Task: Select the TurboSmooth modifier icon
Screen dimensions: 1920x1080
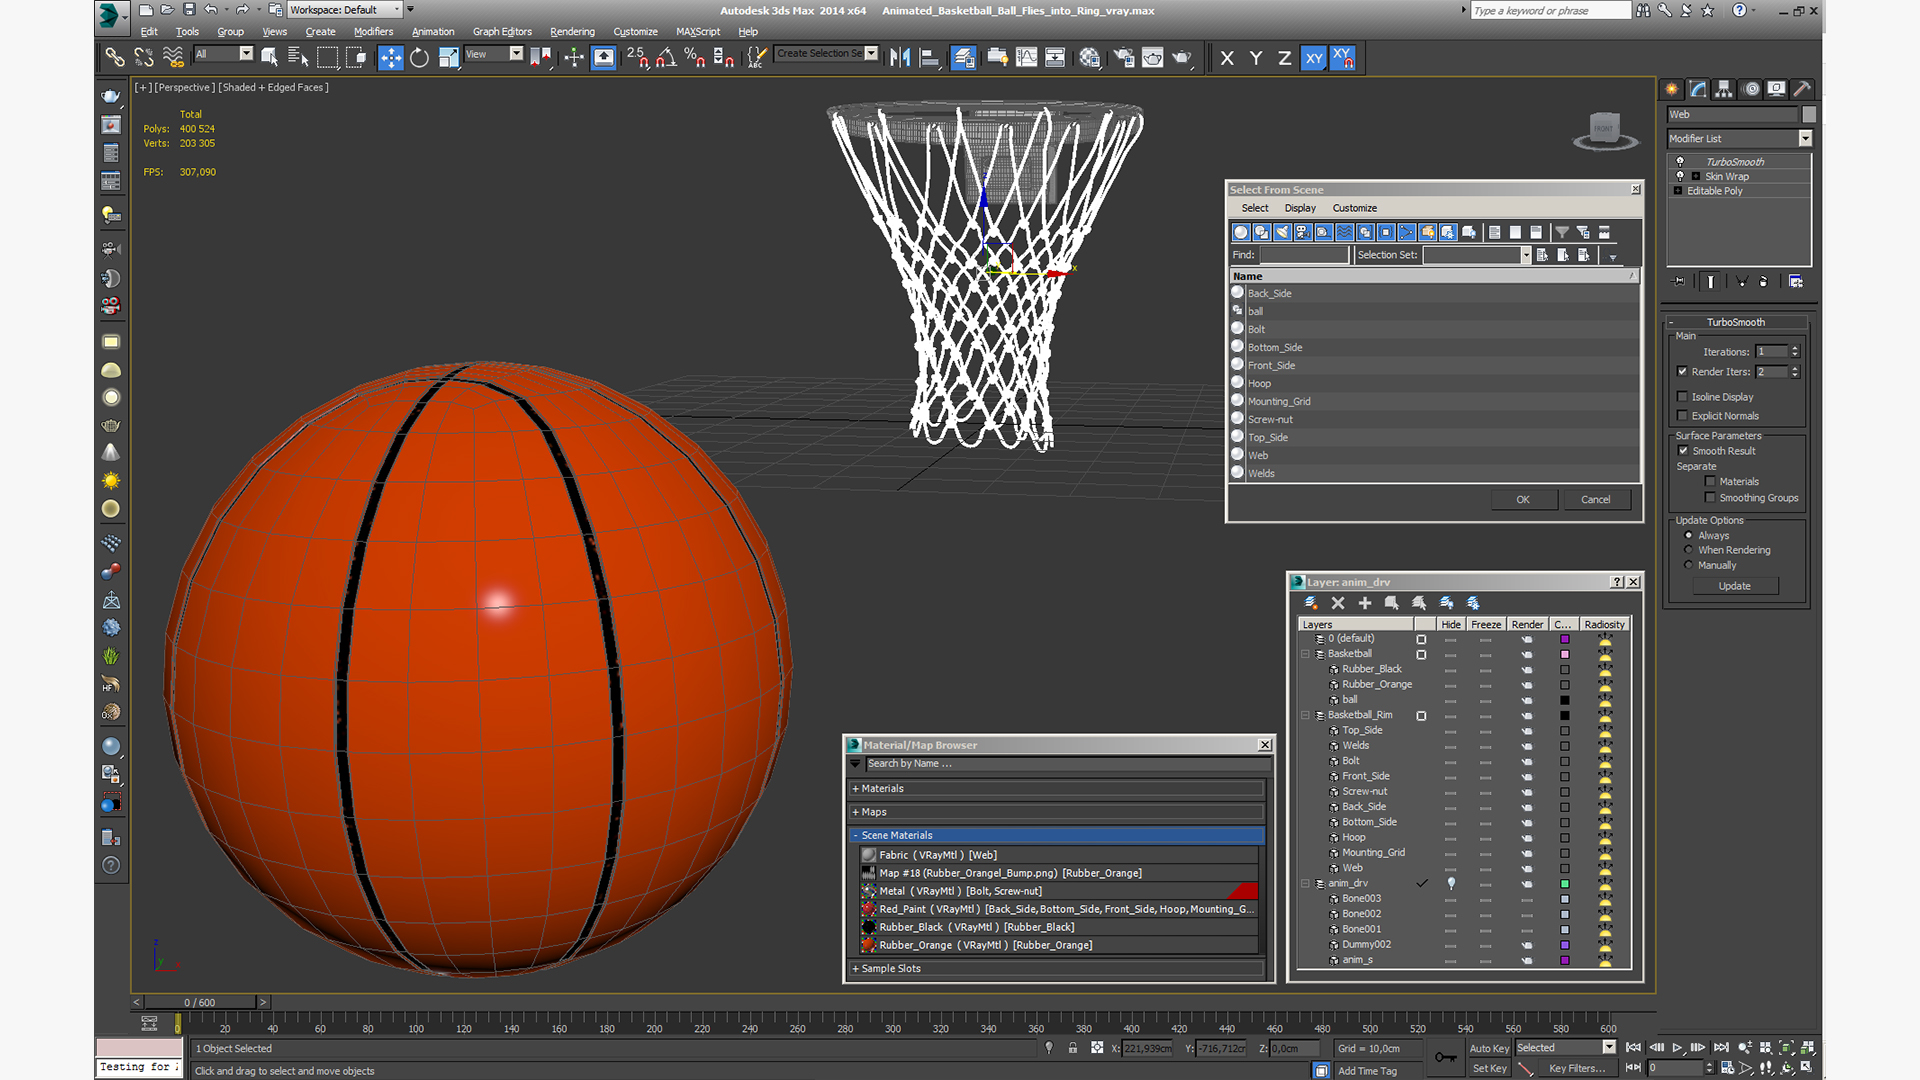Action: tap(1679, 160)
